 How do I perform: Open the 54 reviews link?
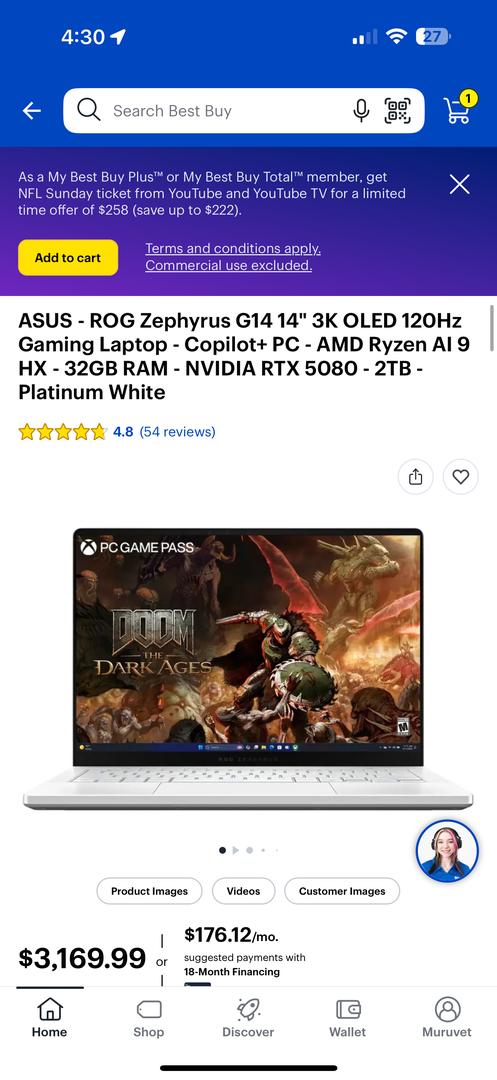[178, 432]
